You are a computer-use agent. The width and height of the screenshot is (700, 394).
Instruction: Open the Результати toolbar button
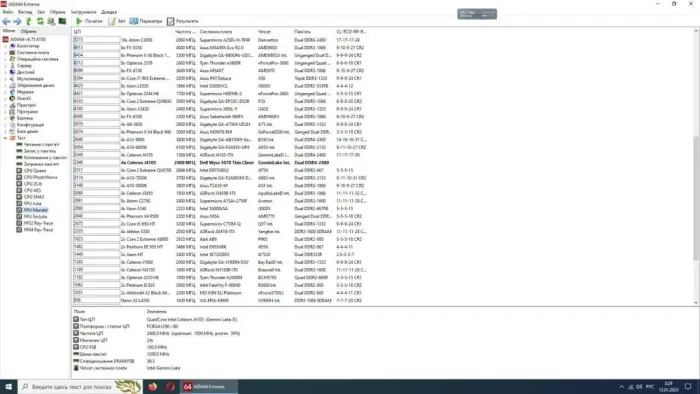tap(183, 21)
